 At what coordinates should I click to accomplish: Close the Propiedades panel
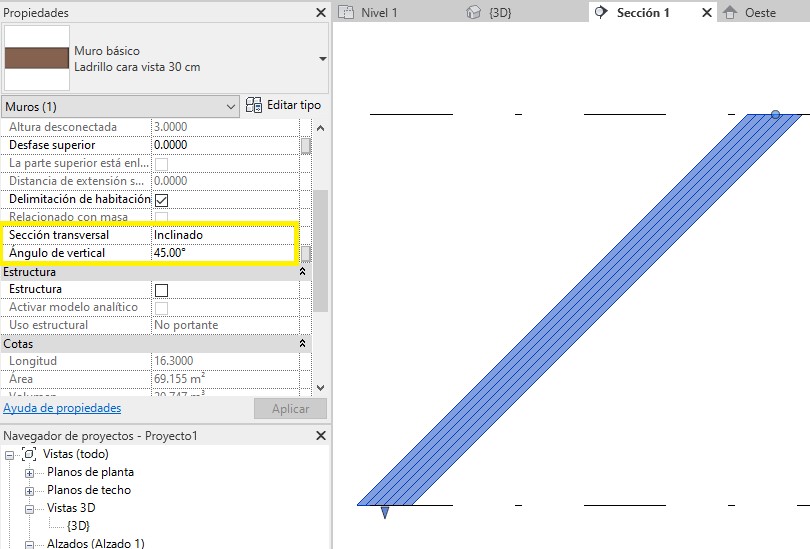pyautogui.click(x=320, y=13)
